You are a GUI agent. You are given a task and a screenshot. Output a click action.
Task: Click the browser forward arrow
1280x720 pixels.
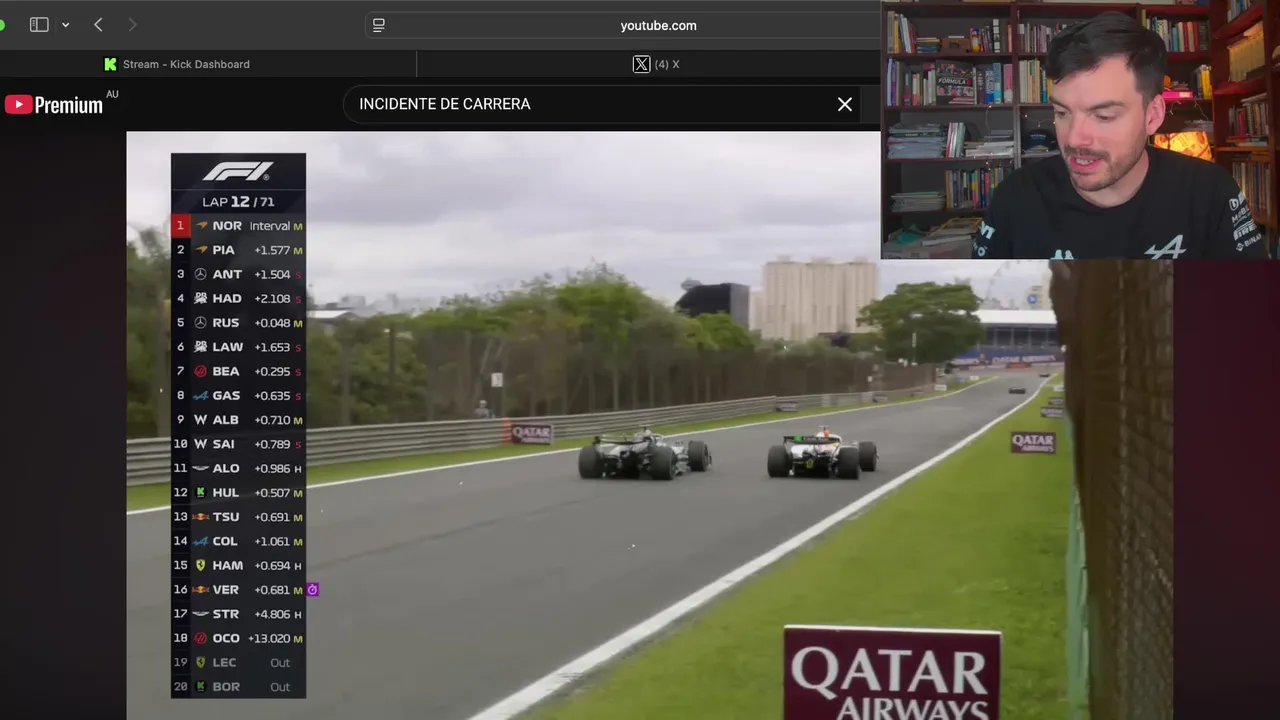tap(132, 25)
